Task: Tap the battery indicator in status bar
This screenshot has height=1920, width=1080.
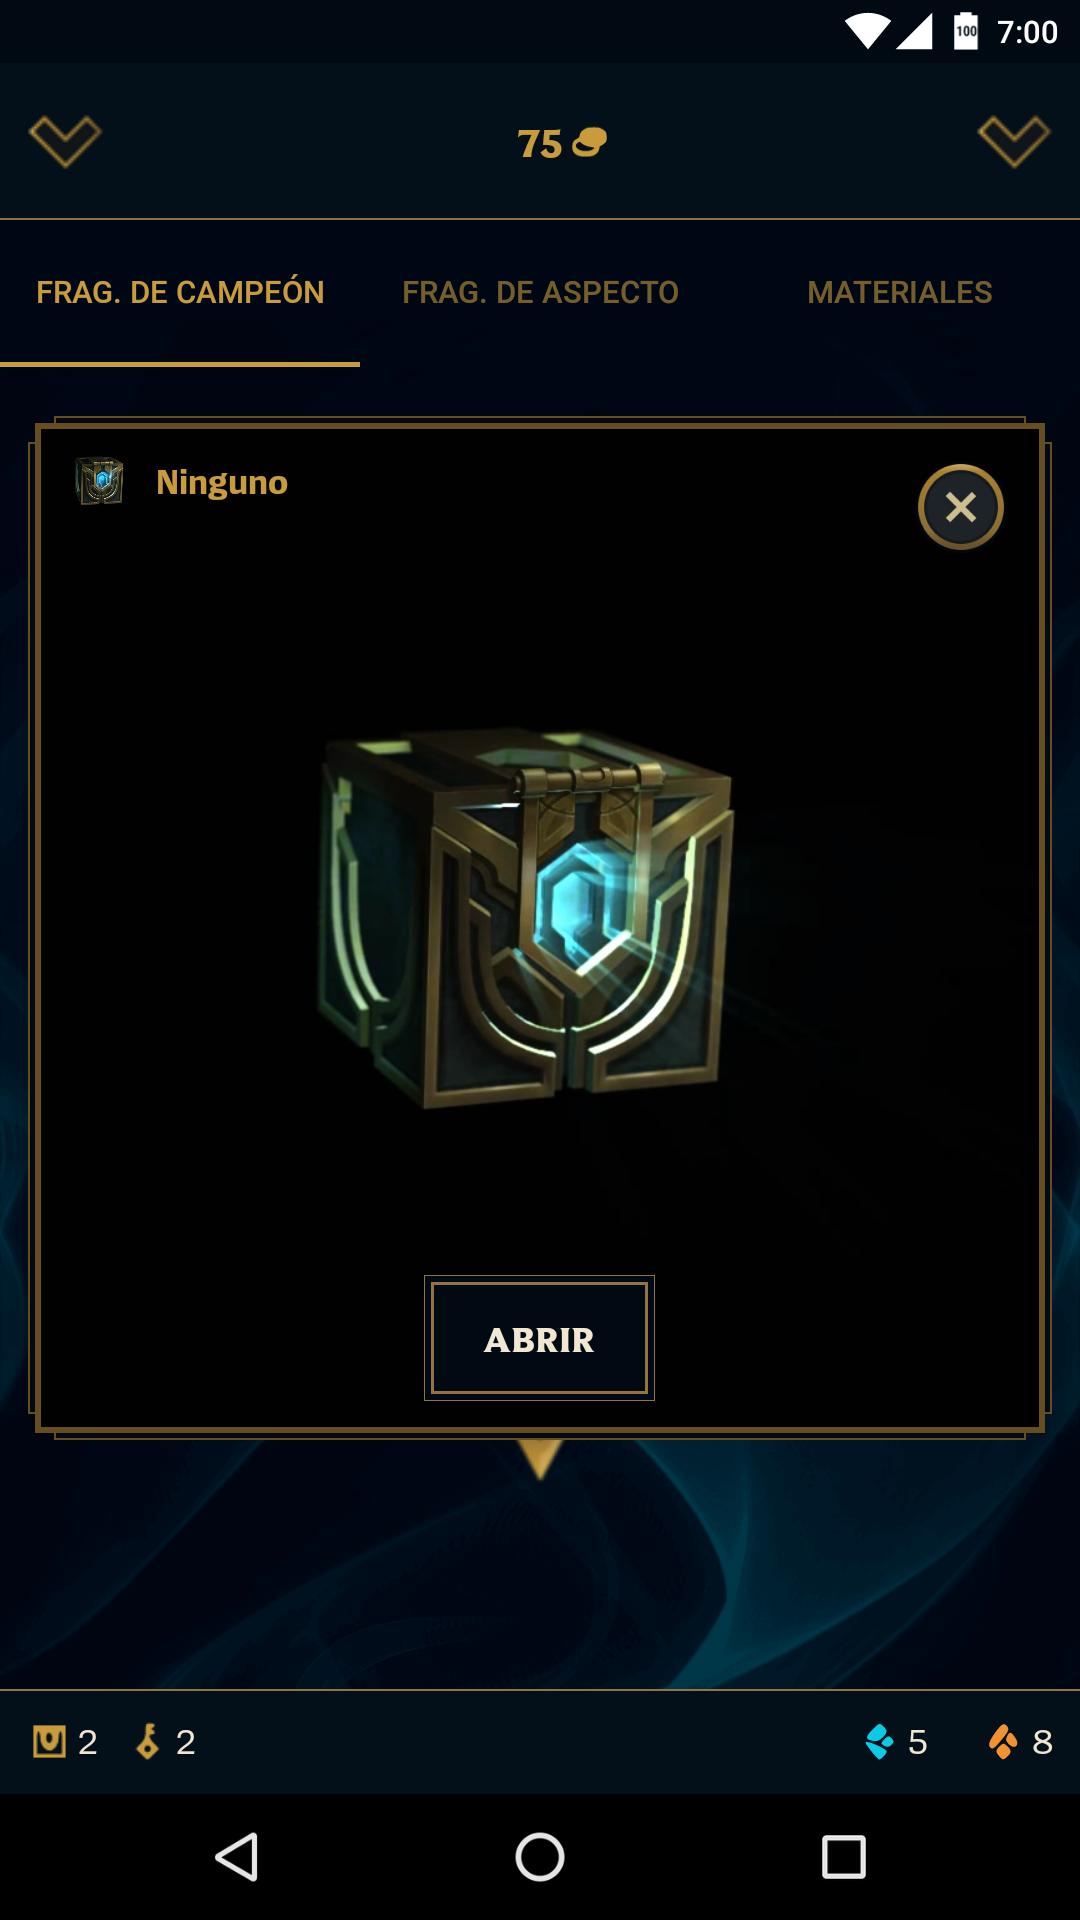Action: (x=966, y=31)
